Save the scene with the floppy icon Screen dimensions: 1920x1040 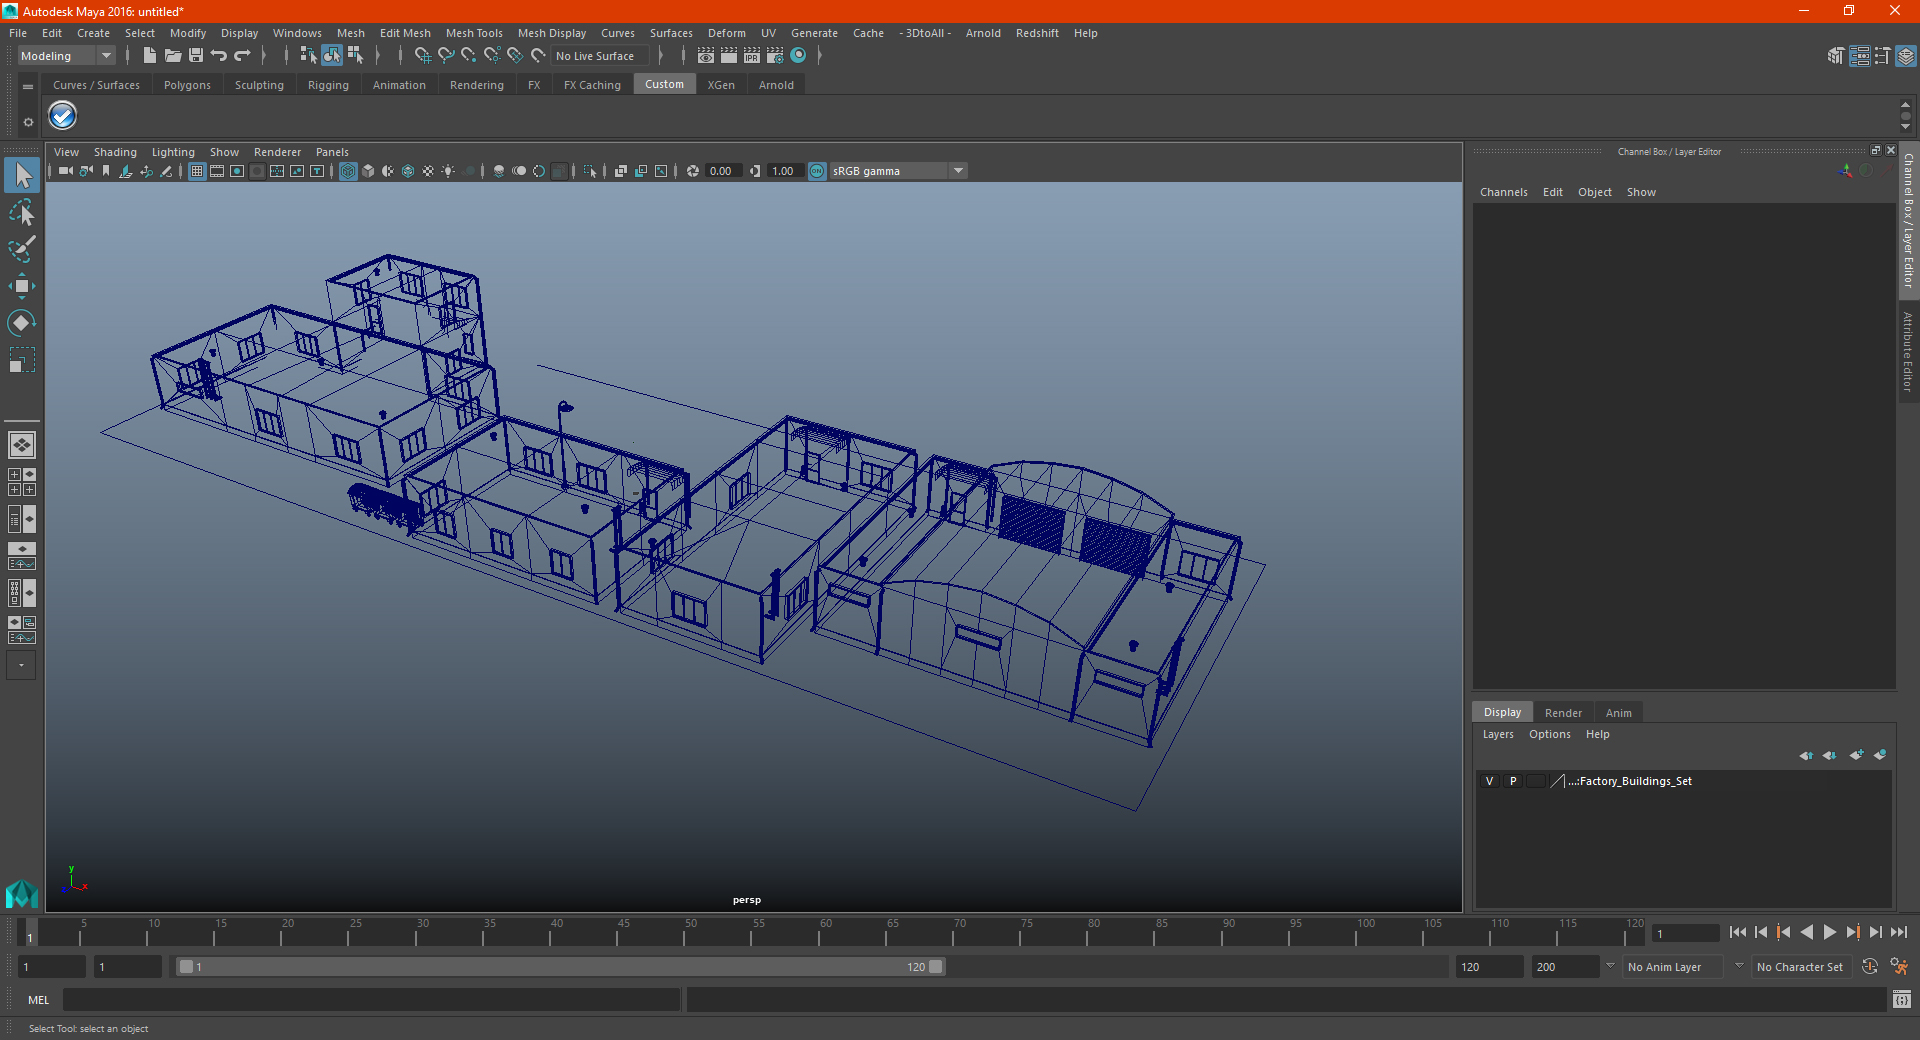tap(196, 56)
